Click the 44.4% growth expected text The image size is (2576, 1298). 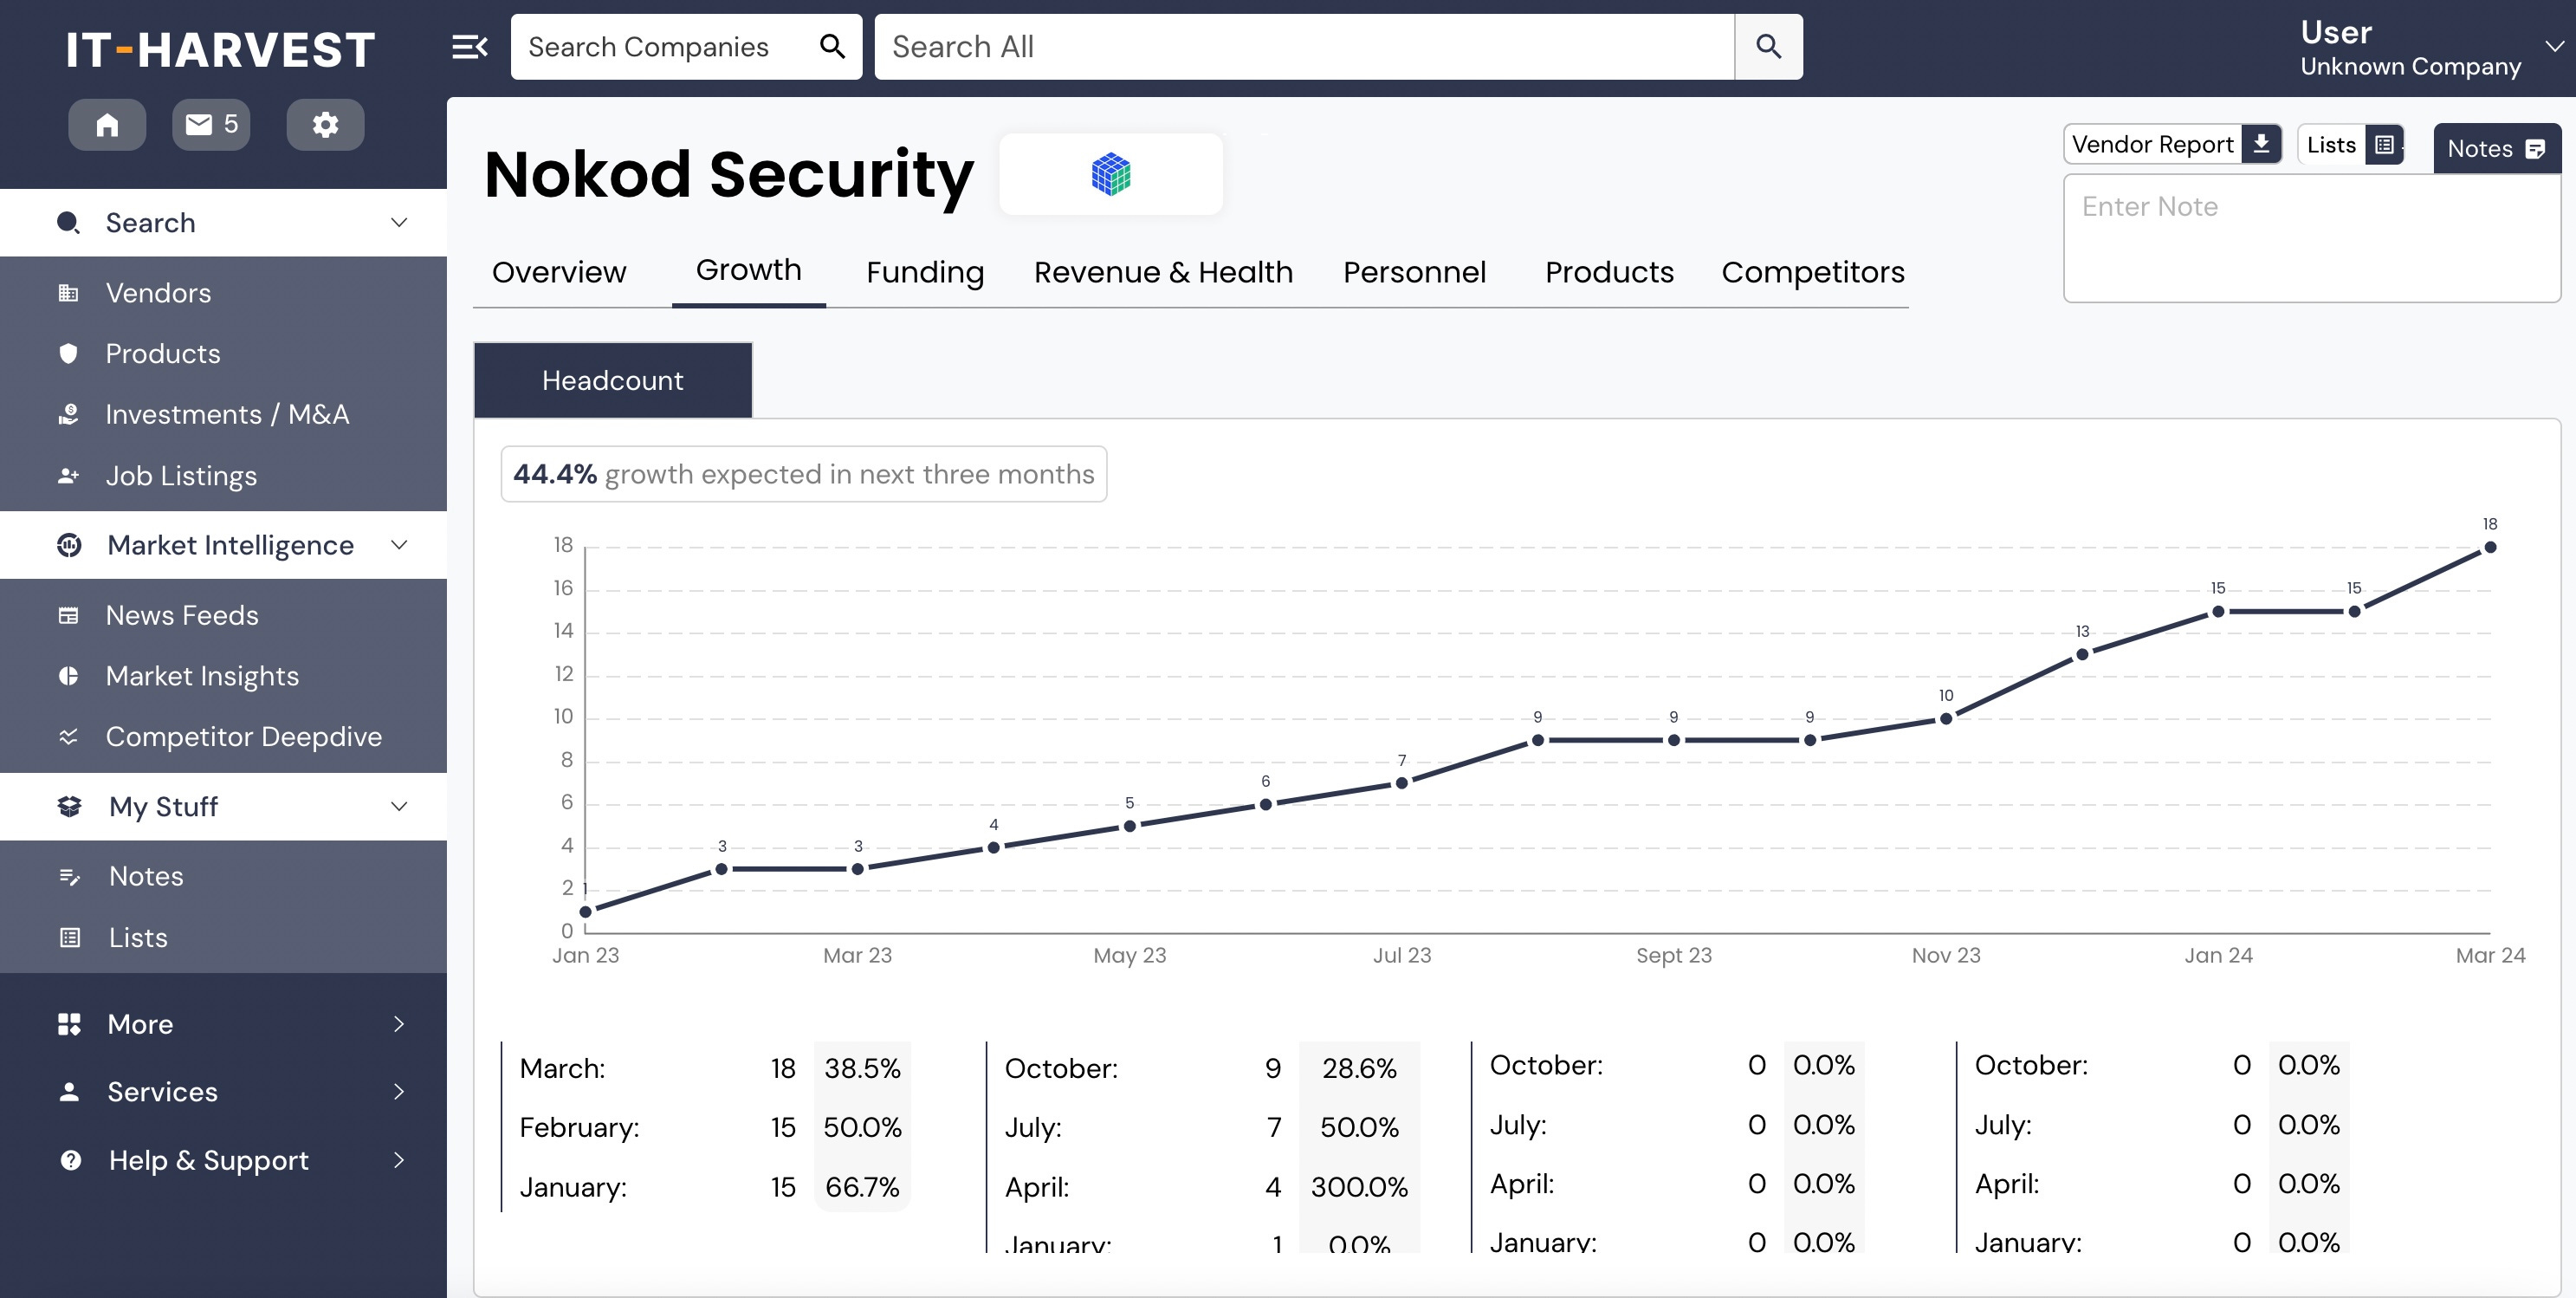tap(804, 474)
